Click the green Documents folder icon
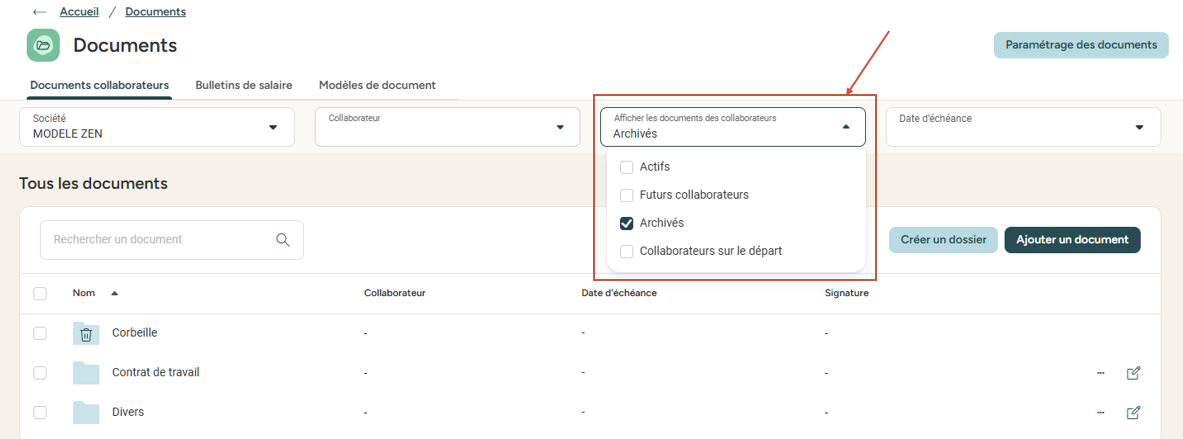This screenshot has height=439, width=1183. click(x=43, y=45)
